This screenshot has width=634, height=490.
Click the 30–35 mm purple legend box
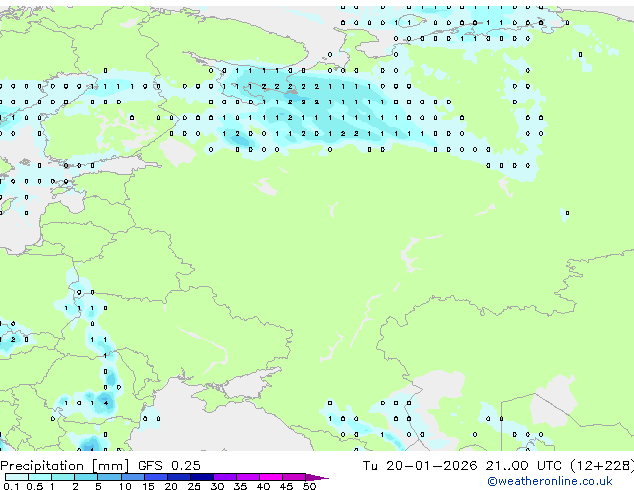click(224, 477)
